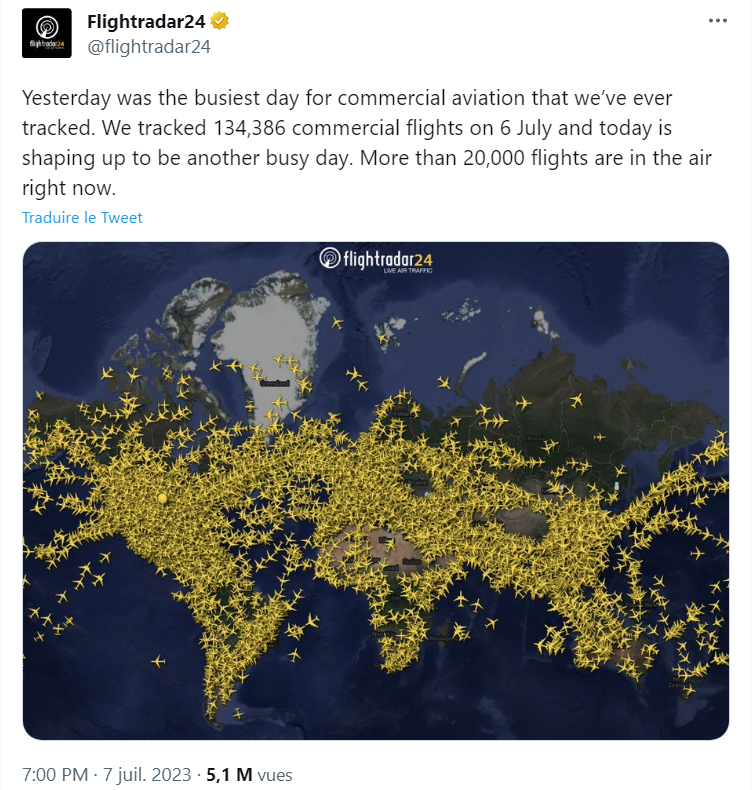Click the Traduire le Tweet link
Screen dimensions: 756x790
(82, 217)
